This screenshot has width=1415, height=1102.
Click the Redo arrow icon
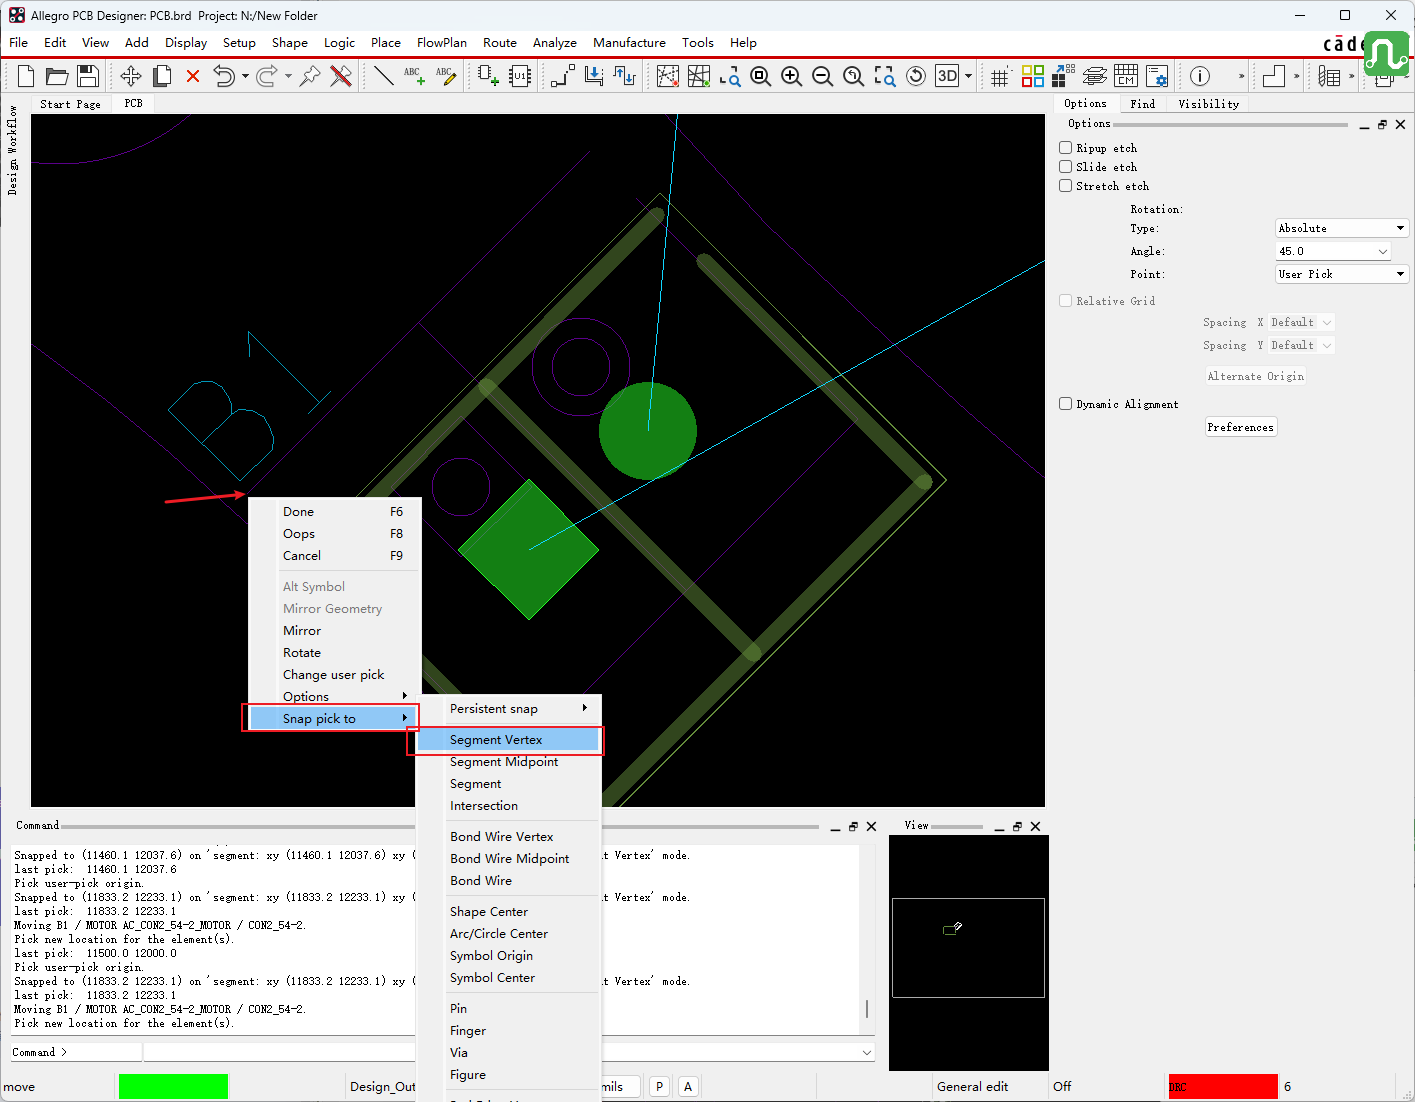pyautogui.click(x=267, y=76)
